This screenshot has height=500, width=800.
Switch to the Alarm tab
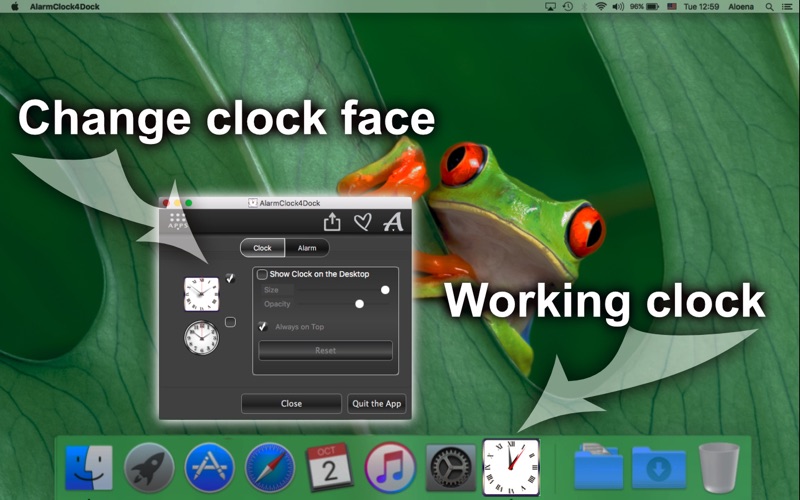coord(307,248)
